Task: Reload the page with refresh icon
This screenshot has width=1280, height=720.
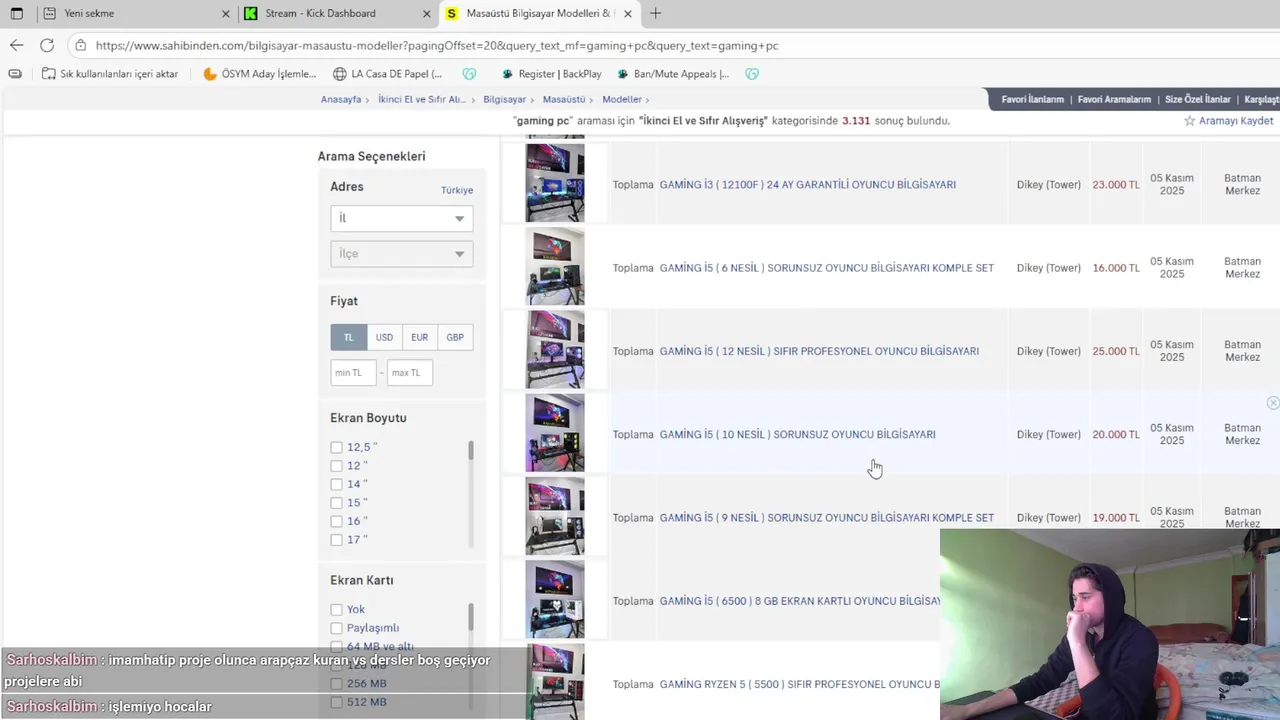Action: pyautogui.click(x=47, y=45)
